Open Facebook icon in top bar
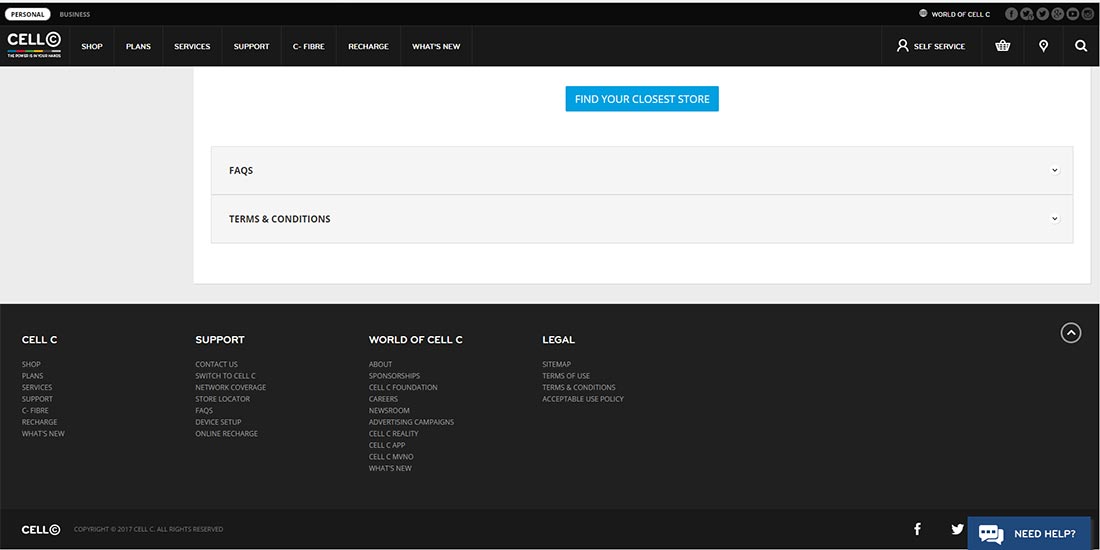 pyautogui.click(x=1011, y=14)
